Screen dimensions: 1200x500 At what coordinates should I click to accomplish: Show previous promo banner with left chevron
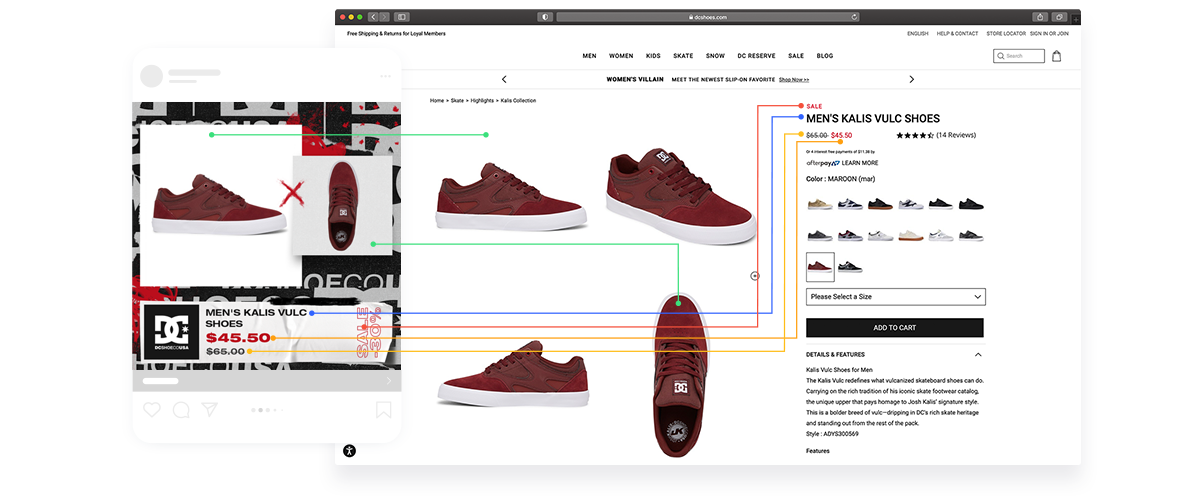(x=504, y=79)
